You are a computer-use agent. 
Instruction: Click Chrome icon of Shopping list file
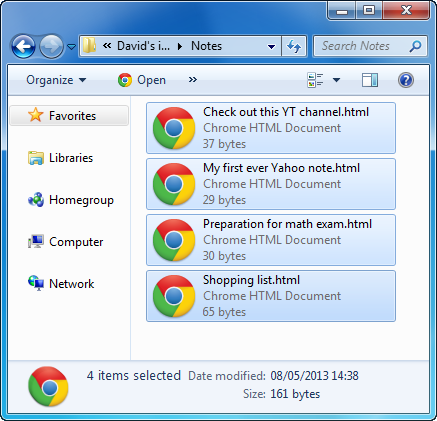[x=174, y=296]
